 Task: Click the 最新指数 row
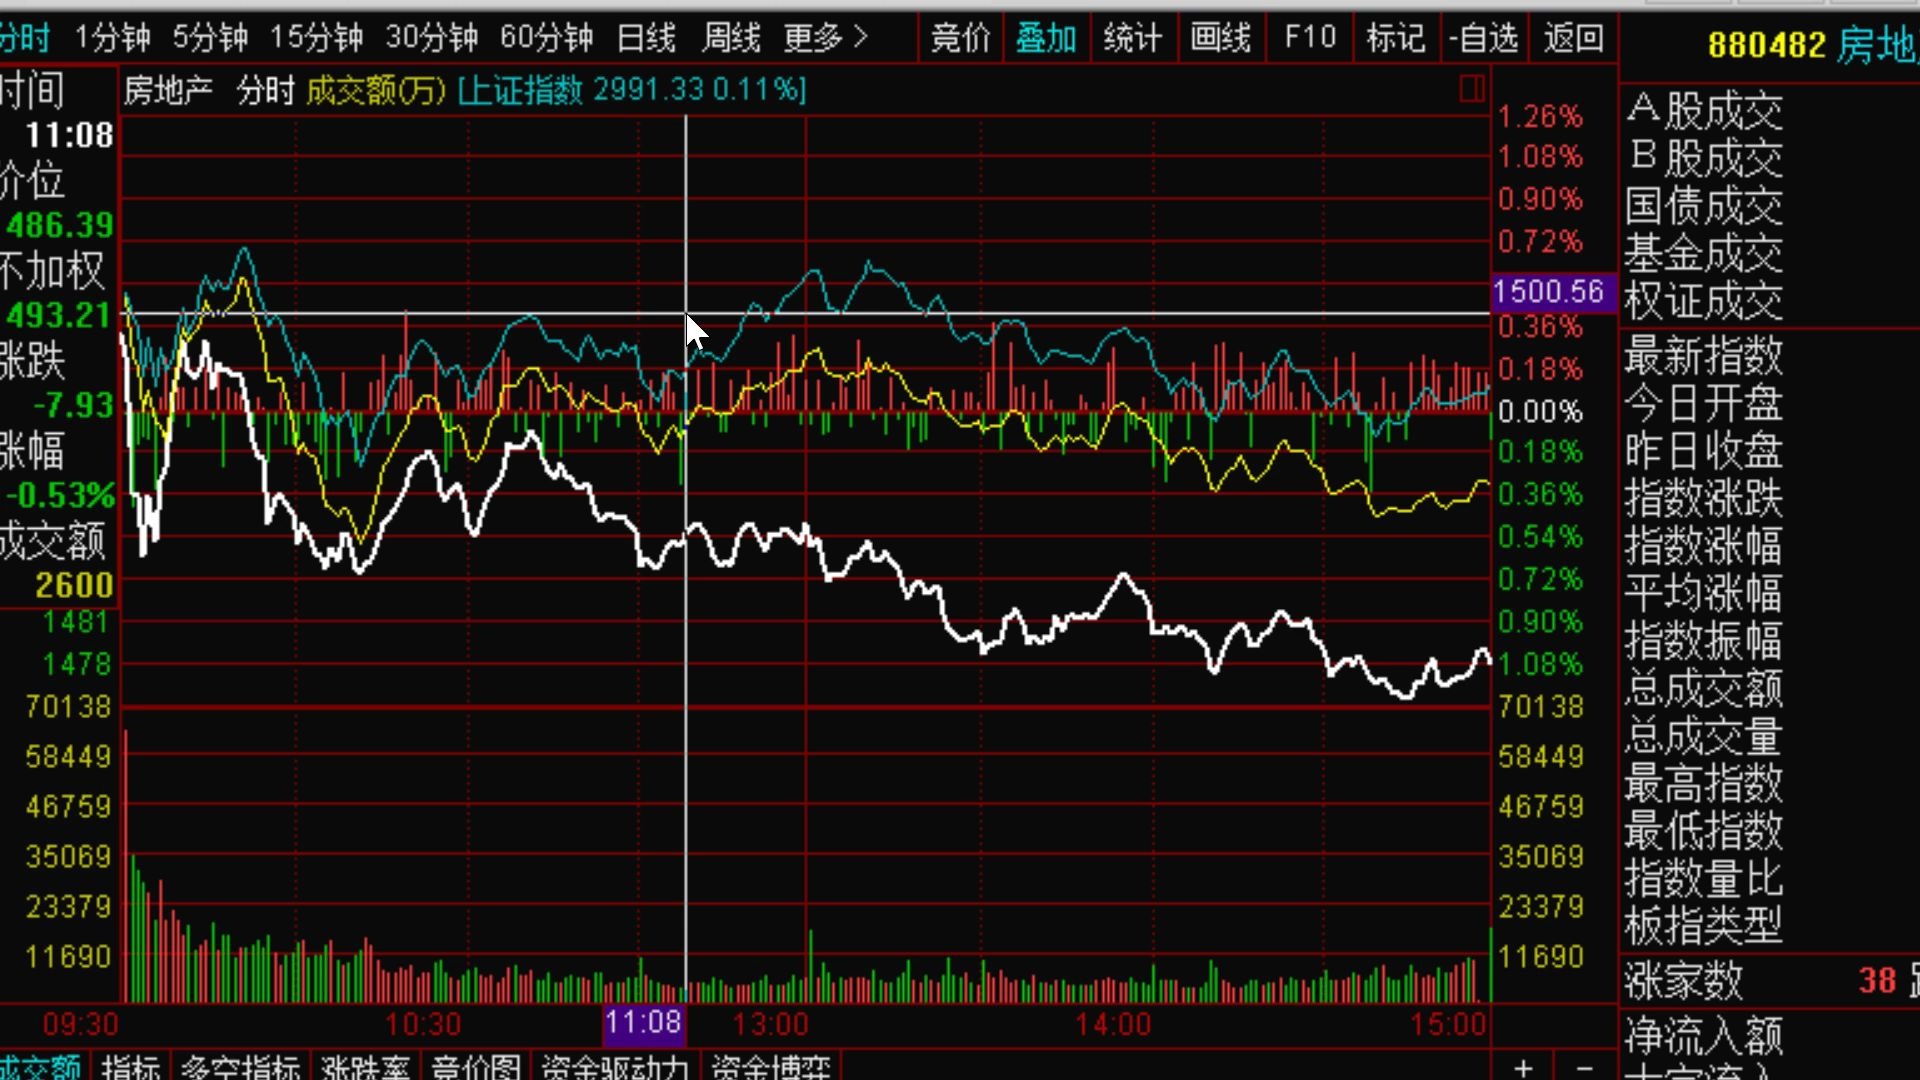click(1704, 355)
